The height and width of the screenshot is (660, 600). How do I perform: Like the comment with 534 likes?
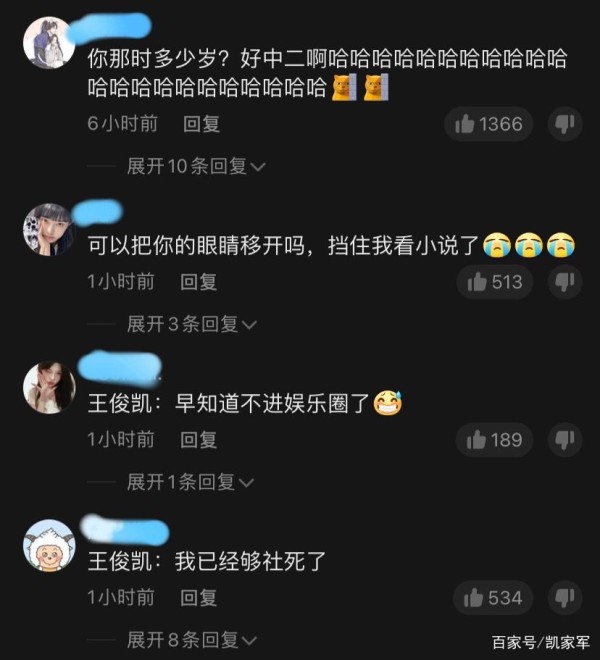(493, 598)
